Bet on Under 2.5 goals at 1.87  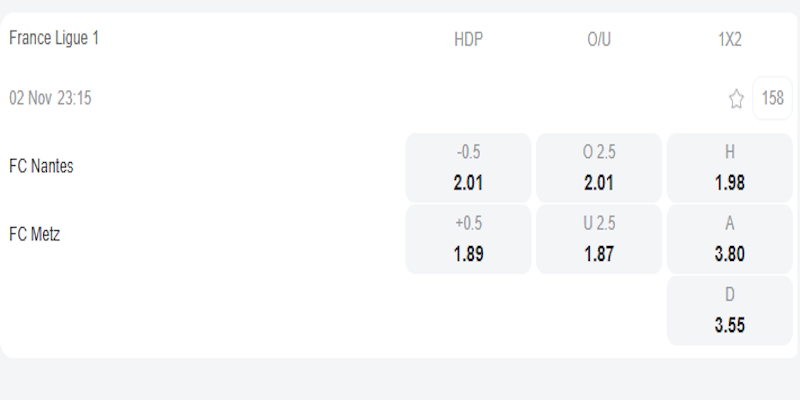coord(599,239)
